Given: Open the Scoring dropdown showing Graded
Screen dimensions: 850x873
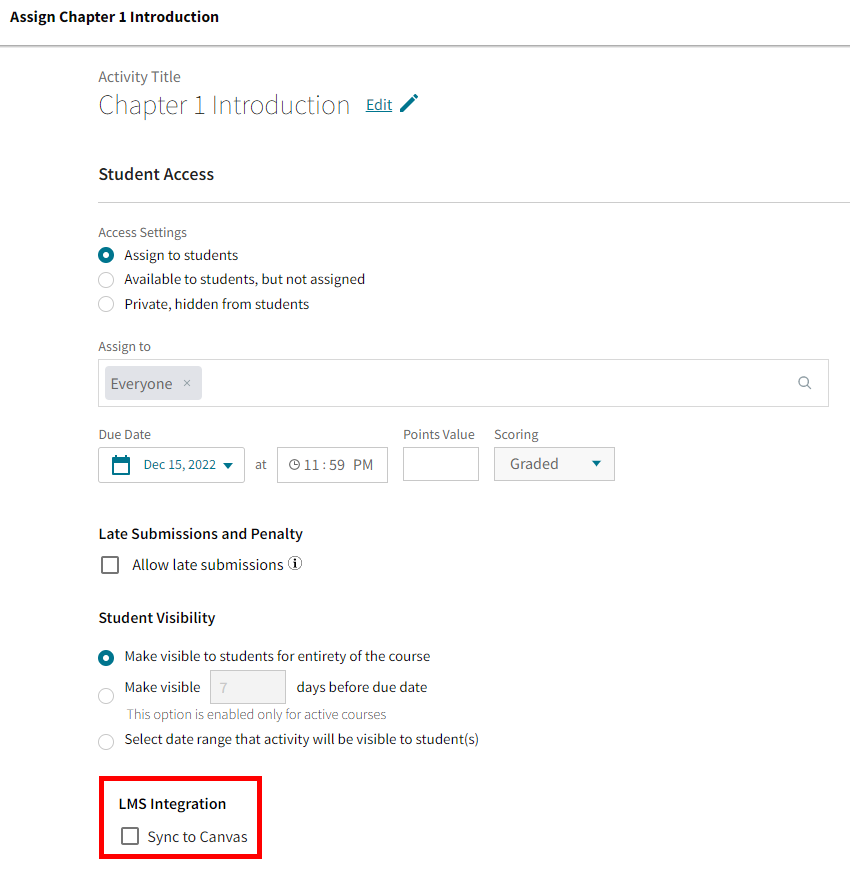Looking at the screenshot, I should click(x=554, y=464).
